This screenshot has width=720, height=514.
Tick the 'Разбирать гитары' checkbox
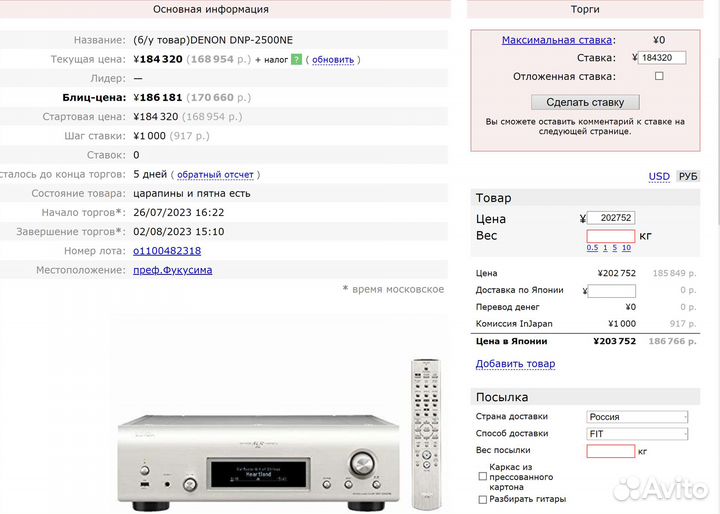tap(483, 500)
